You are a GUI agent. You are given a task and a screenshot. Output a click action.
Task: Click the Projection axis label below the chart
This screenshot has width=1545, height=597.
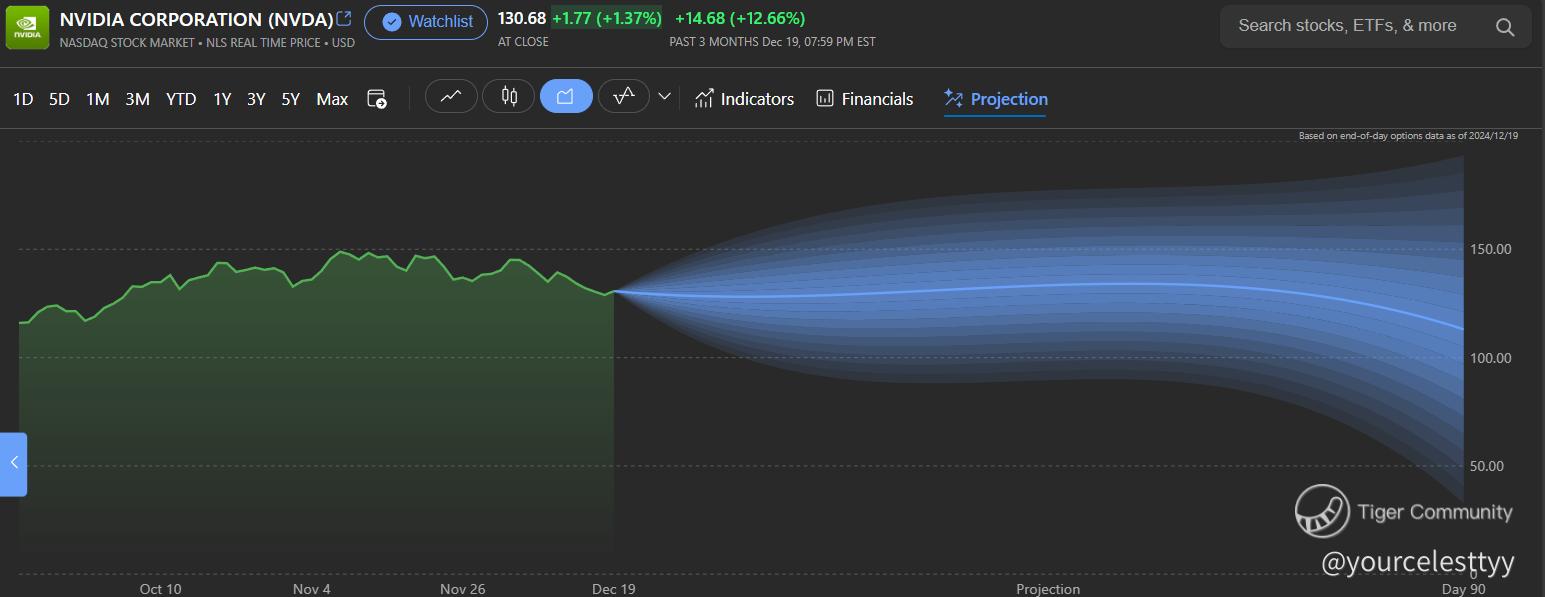[x=1048, y=589]
